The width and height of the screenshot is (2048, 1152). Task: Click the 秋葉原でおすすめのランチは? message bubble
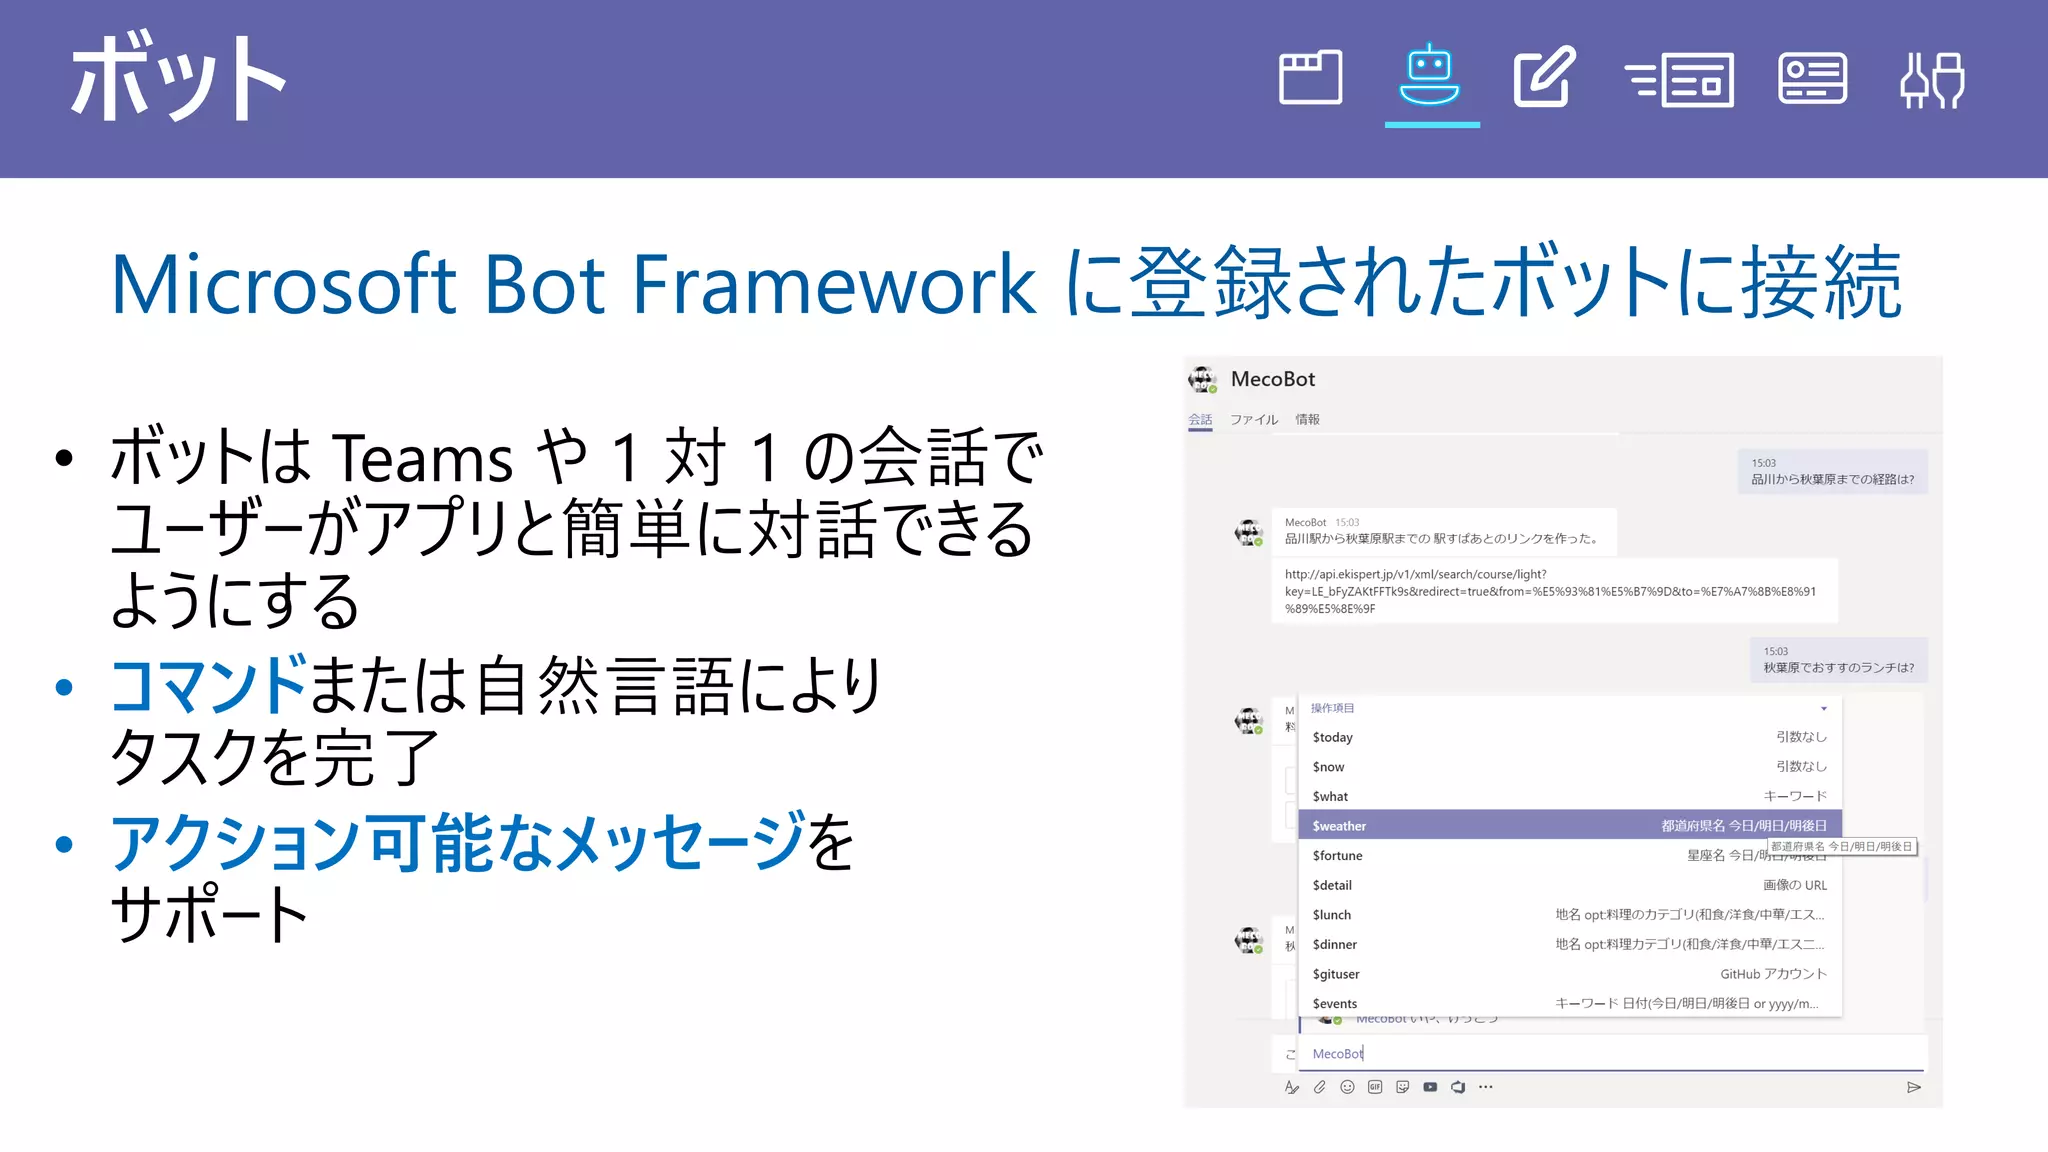(1838, 660)
